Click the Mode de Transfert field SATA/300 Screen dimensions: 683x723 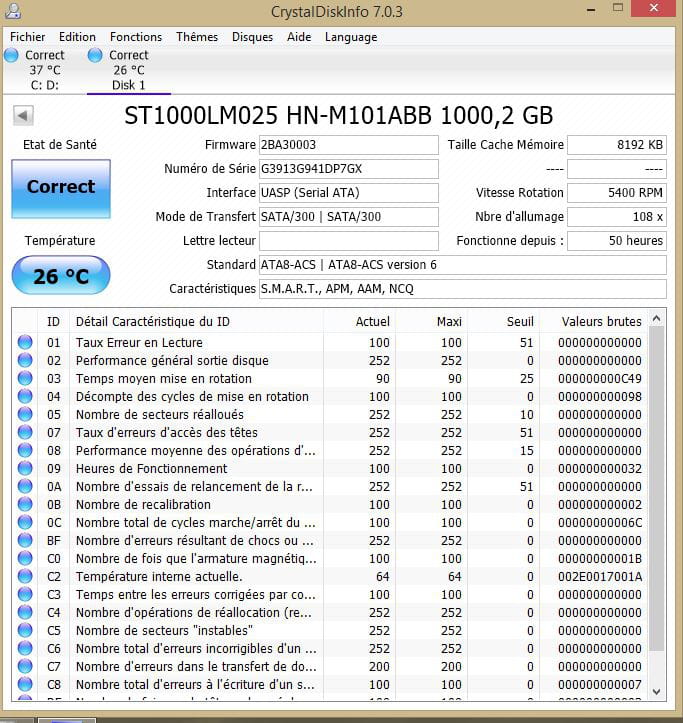click(x=349, y=217)
